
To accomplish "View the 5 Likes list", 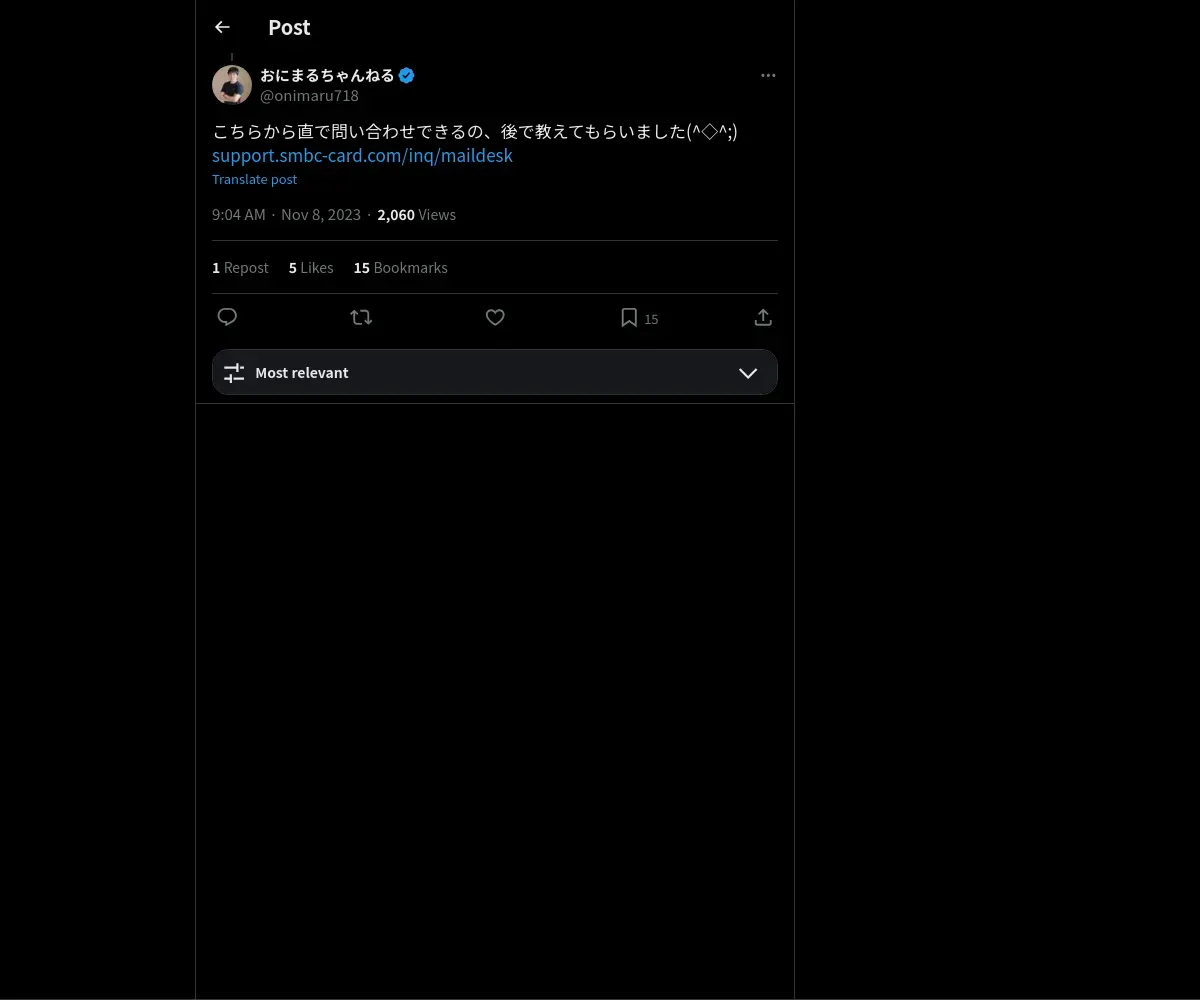I will 311,268.
